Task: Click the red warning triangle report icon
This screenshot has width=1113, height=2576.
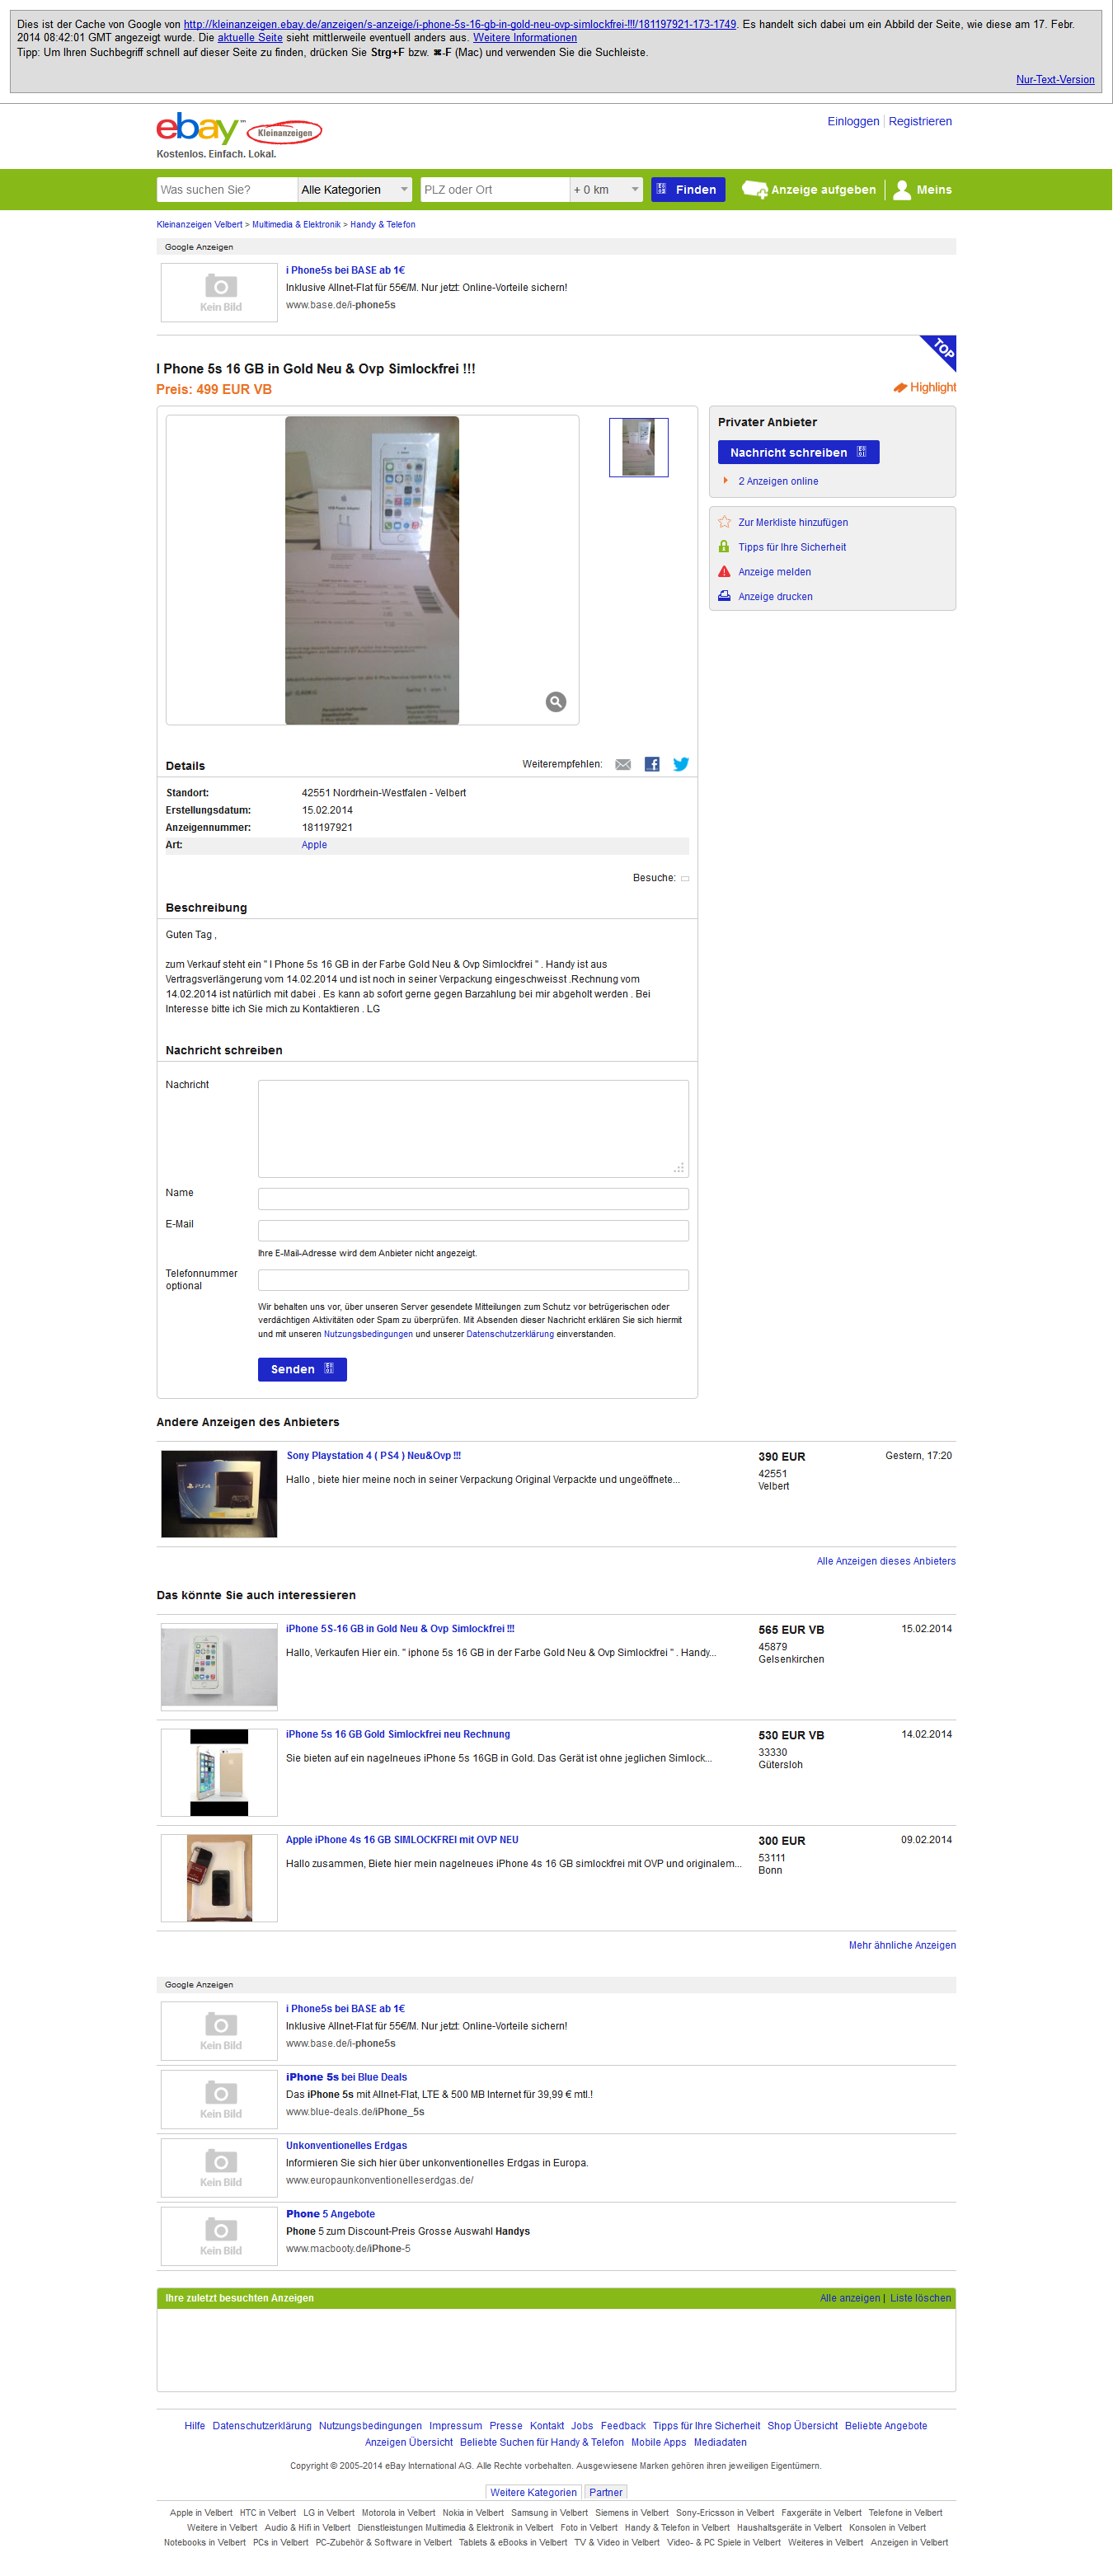Action: [724, 572]
